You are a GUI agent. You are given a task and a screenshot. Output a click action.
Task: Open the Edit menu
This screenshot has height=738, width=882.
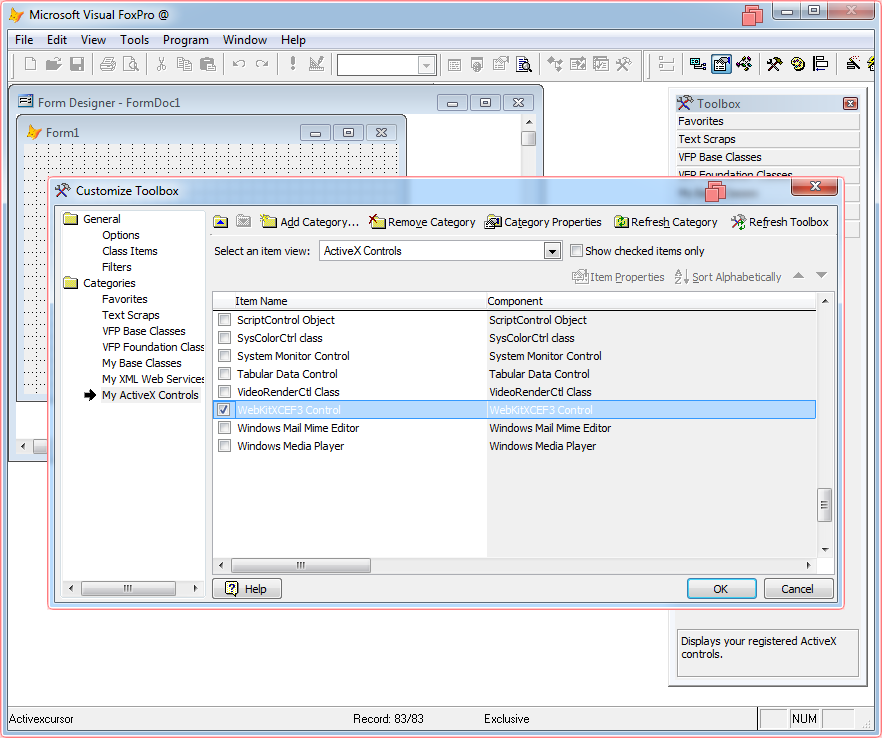click(x=57, y=40)
